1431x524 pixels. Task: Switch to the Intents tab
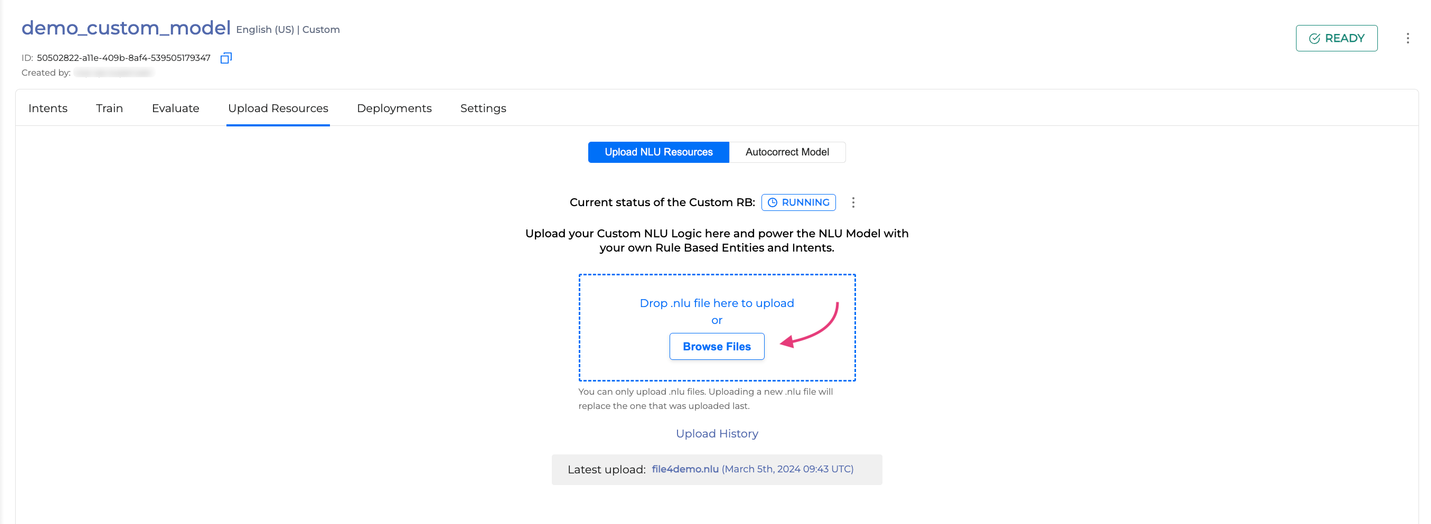pyautogui.click(x=48, y=108)
